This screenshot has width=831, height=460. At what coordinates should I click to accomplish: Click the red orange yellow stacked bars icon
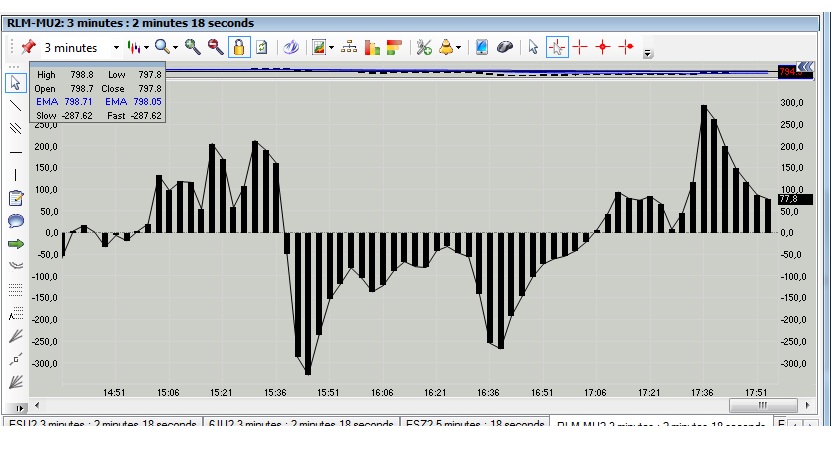(x=394, y=48)
